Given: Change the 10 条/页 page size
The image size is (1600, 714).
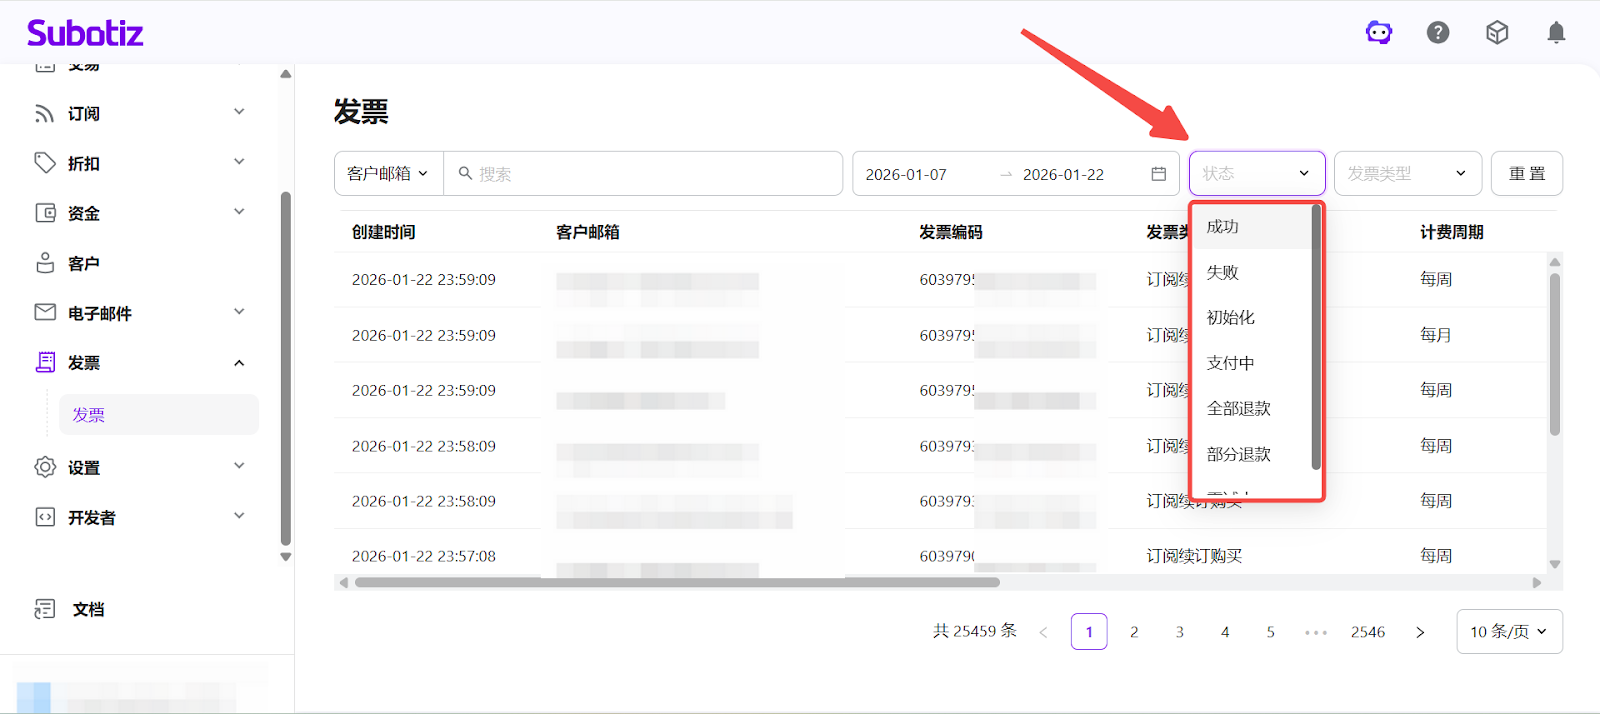Looking at the screenshot, I should 1508,632.
